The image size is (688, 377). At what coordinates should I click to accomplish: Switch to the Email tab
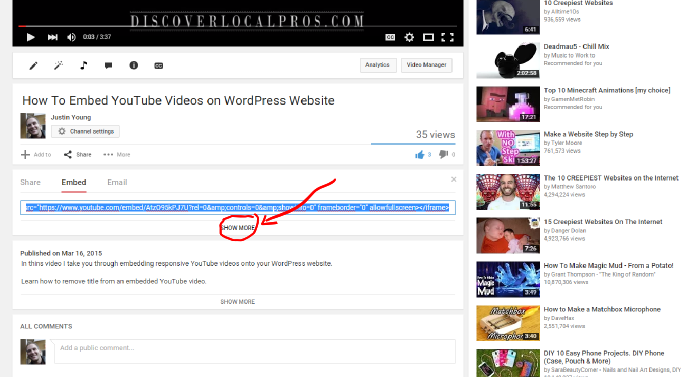(117, 182)
